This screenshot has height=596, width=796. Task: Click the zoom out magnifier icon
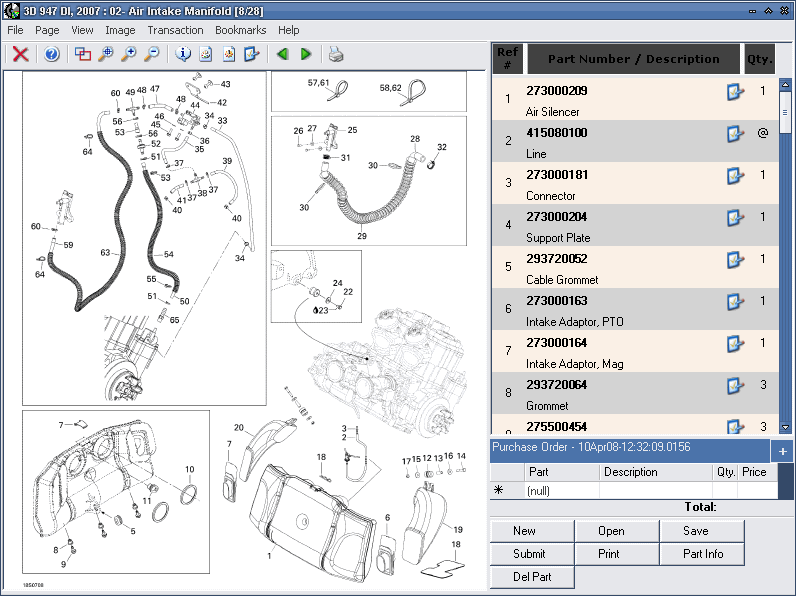[152, 54]
